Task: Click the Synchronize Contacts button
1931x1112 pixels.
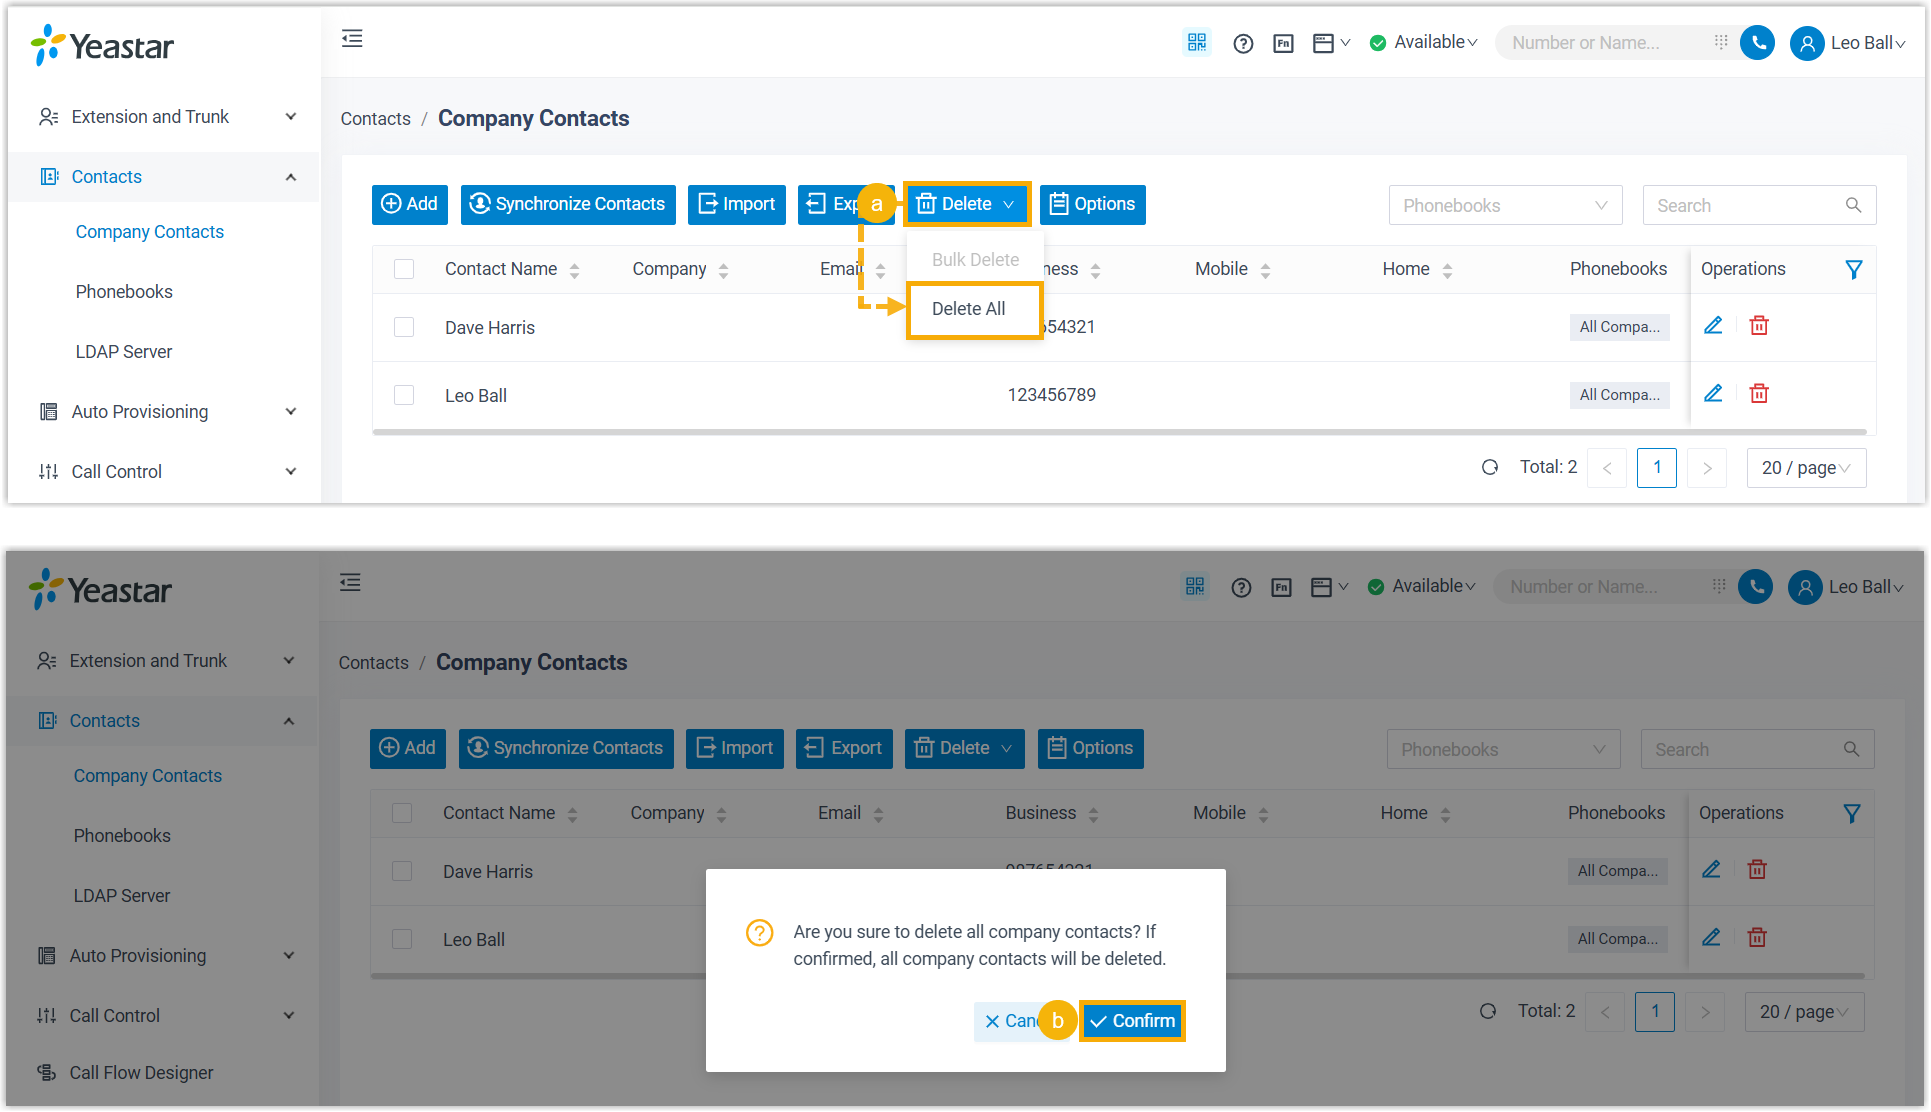Action: (x=568, y=204)
